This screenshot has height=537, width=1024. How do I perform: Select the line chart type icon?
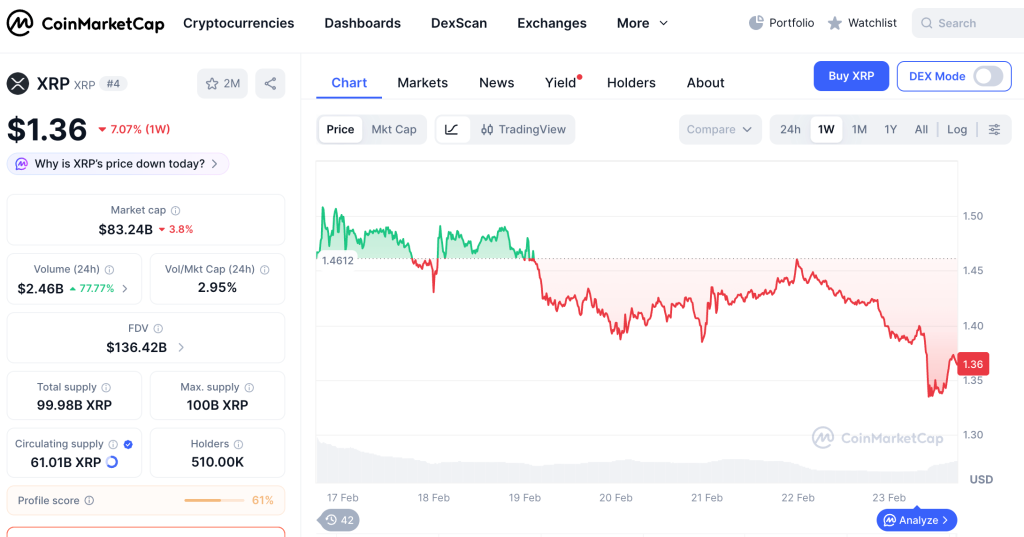tap(451, 129)
